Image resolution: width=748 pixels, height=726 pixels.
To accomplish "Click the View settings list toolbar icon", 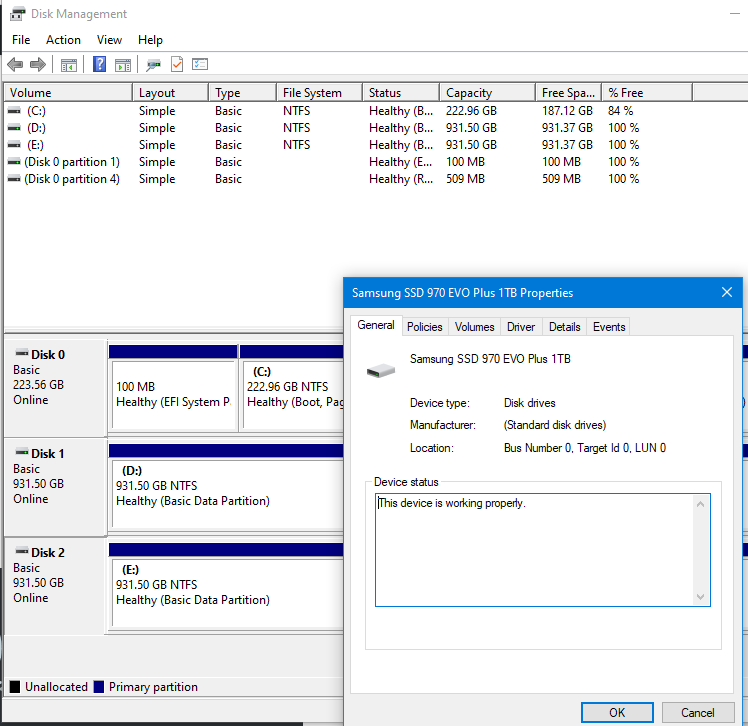I will 200,64.
